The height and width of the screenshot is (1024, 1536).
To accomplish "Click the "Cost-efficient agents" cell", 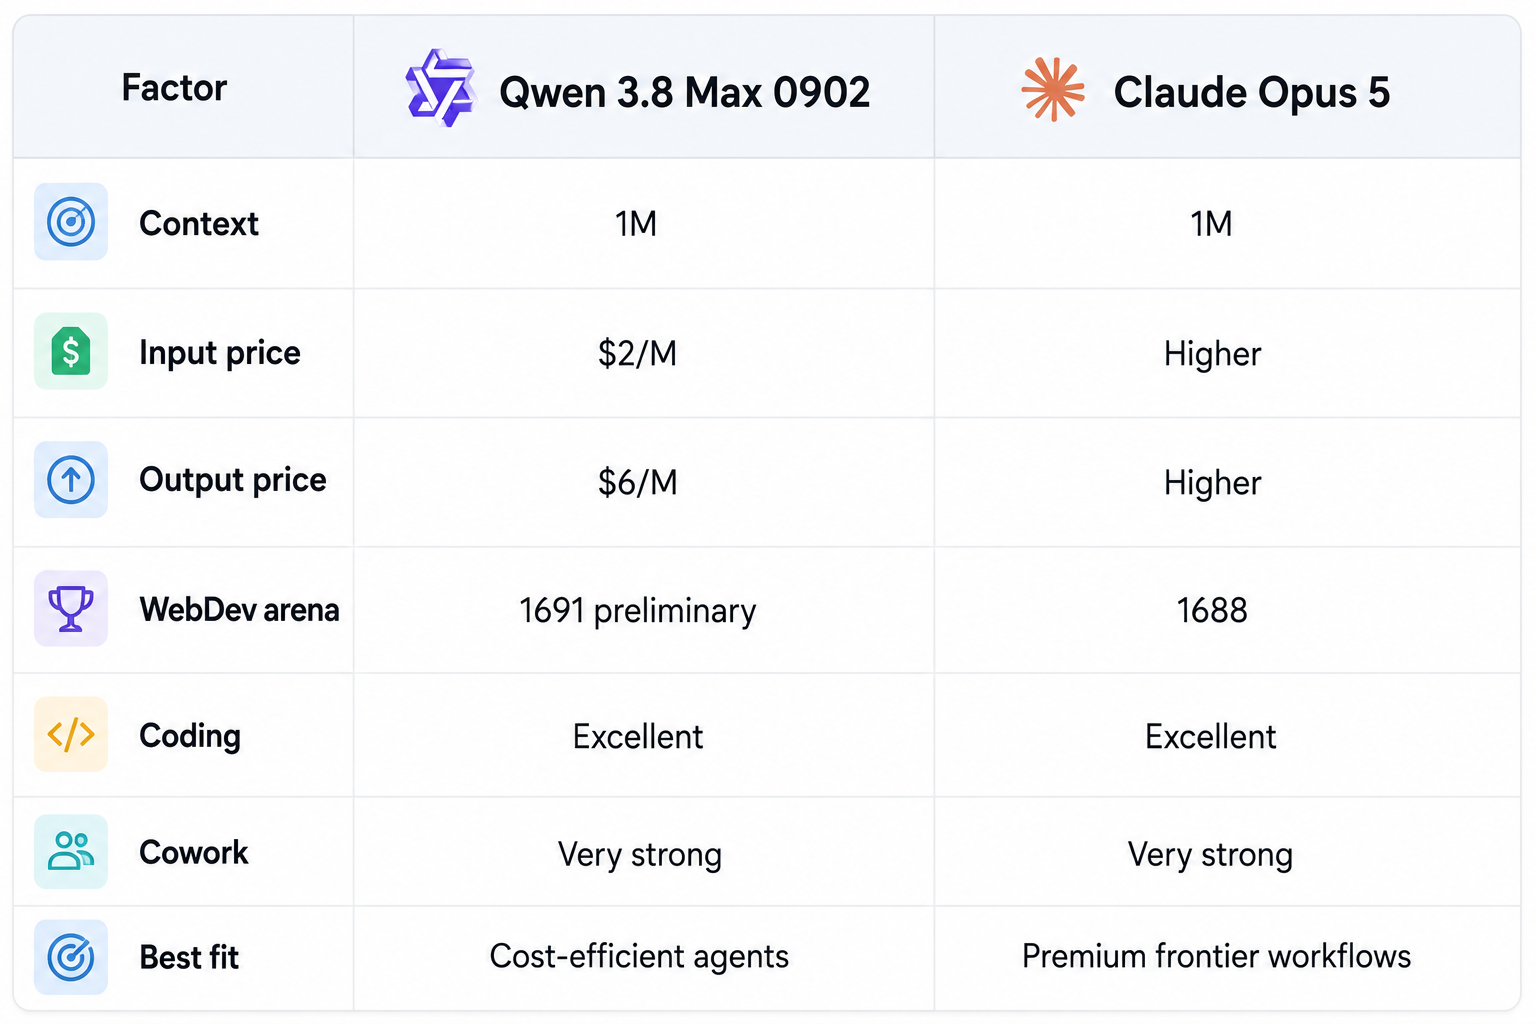I will 639,957.
